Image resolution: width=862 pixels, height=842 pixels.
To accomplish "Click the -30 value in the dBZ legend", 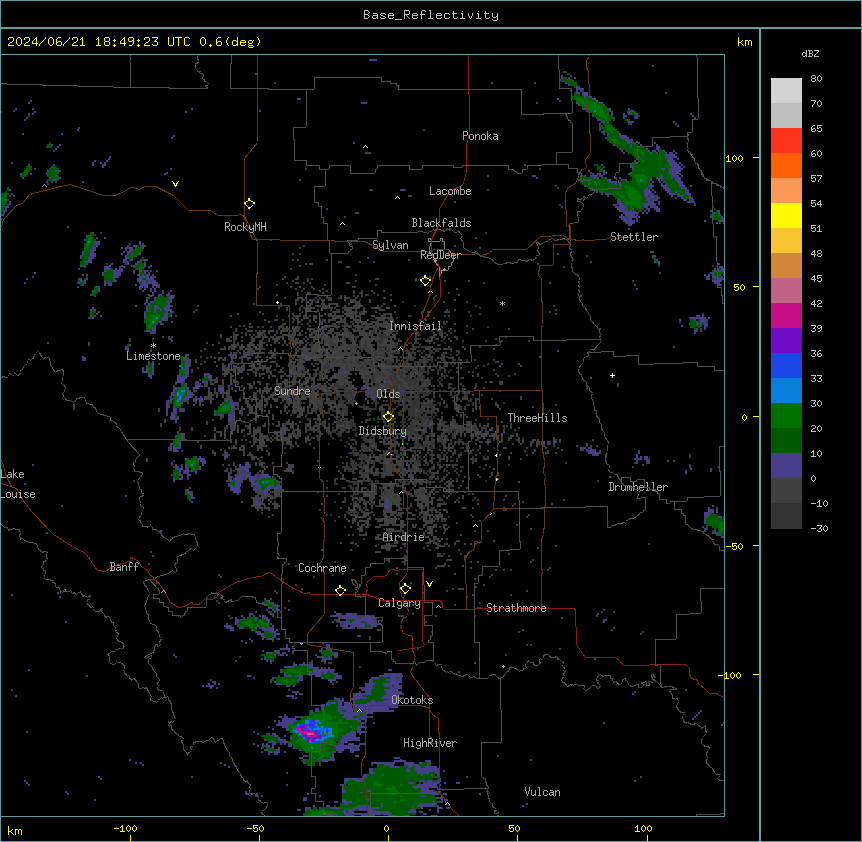I will pyautogui.click(x=819, y=528).
